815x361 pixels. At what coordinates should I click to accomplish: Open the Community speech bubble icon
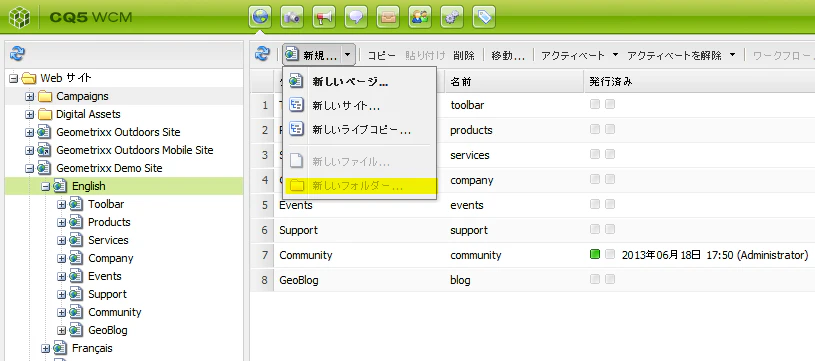pos(356,17)
